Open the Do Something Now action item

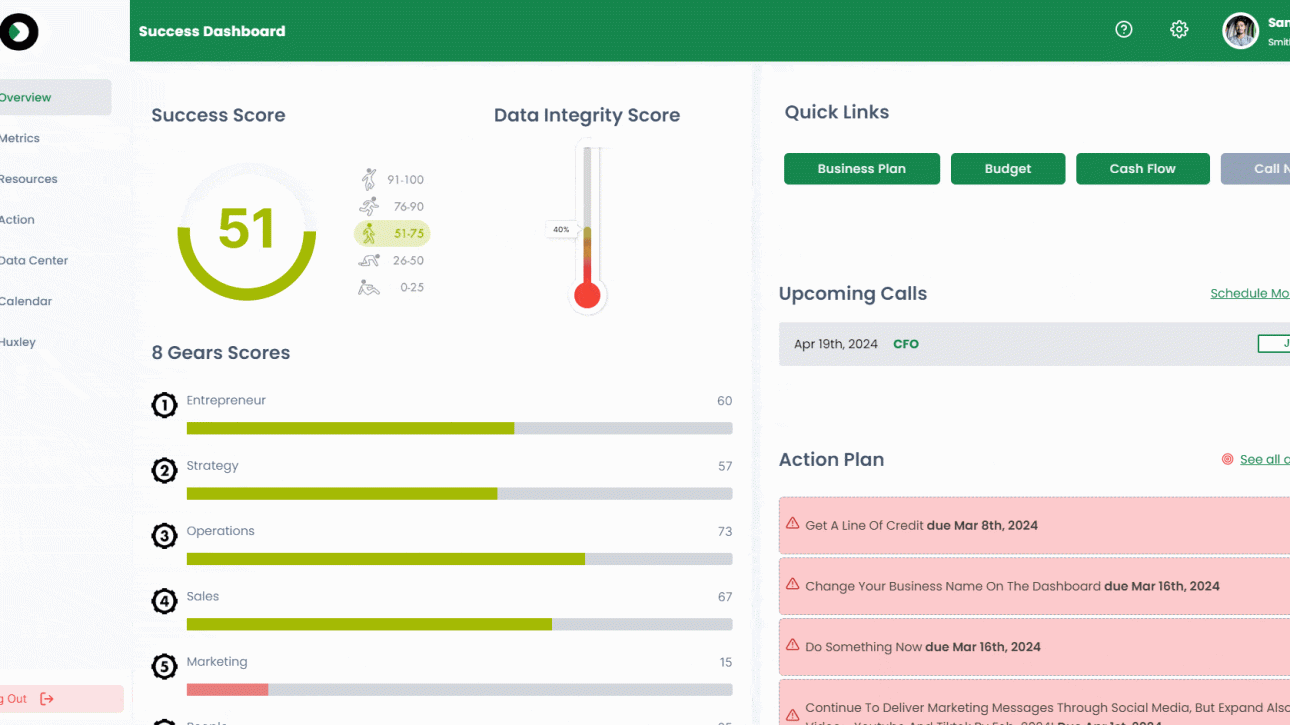click(1034, 647)
